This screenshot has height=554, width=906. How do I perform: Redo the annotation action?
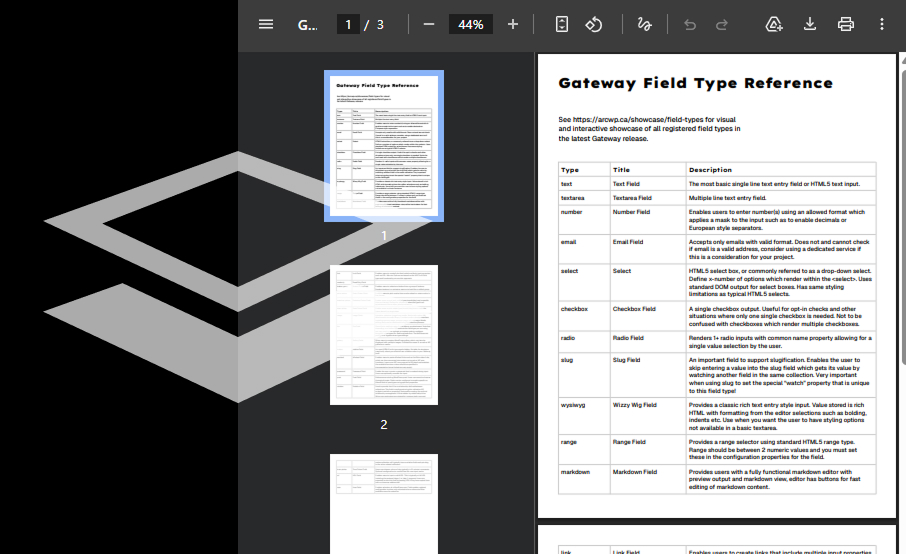coord(722,24)
